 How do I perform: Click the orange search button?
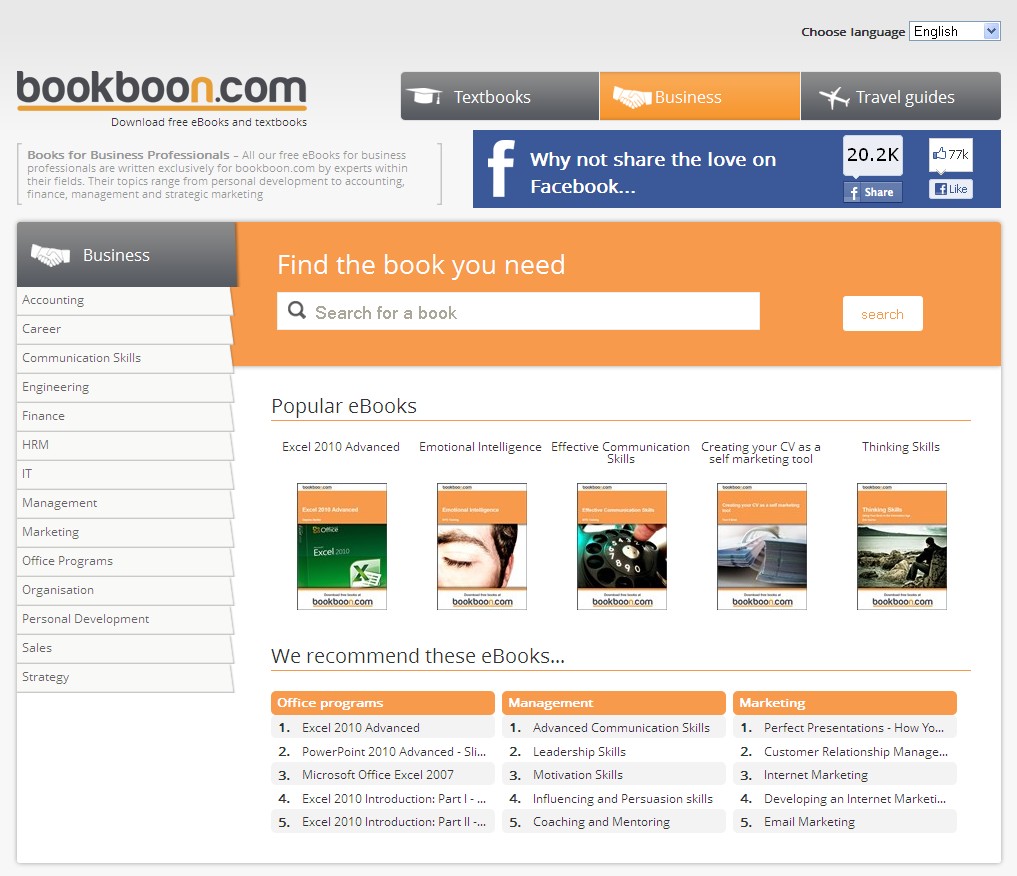pos(882,314)
